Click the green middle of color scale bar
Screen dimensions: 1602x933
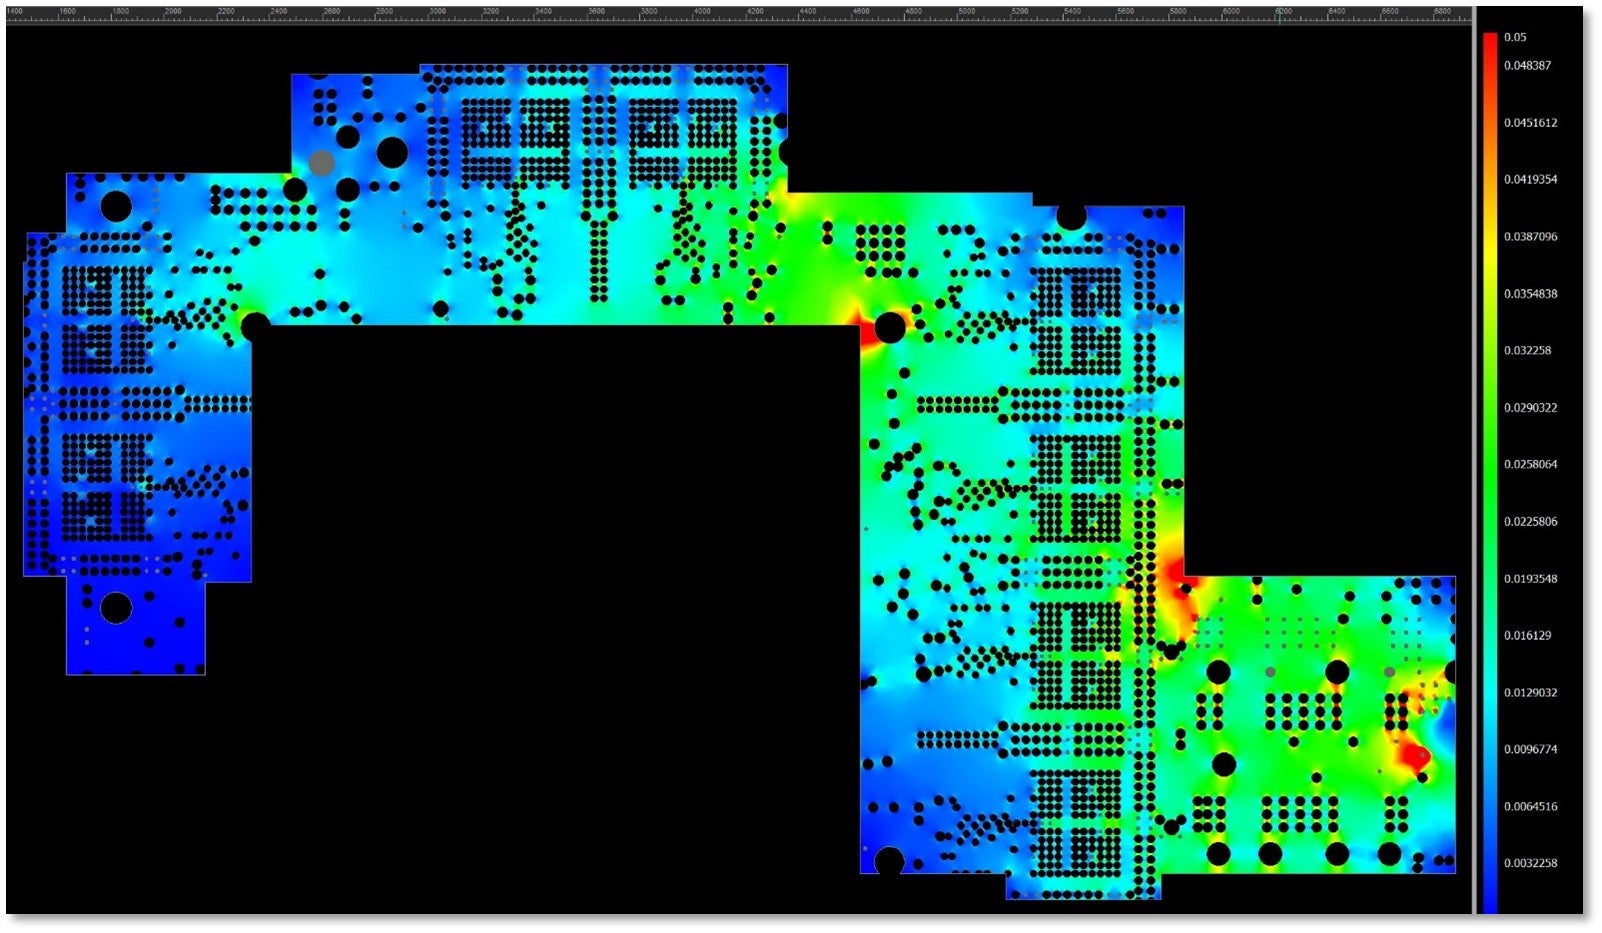click(1490, 472)
